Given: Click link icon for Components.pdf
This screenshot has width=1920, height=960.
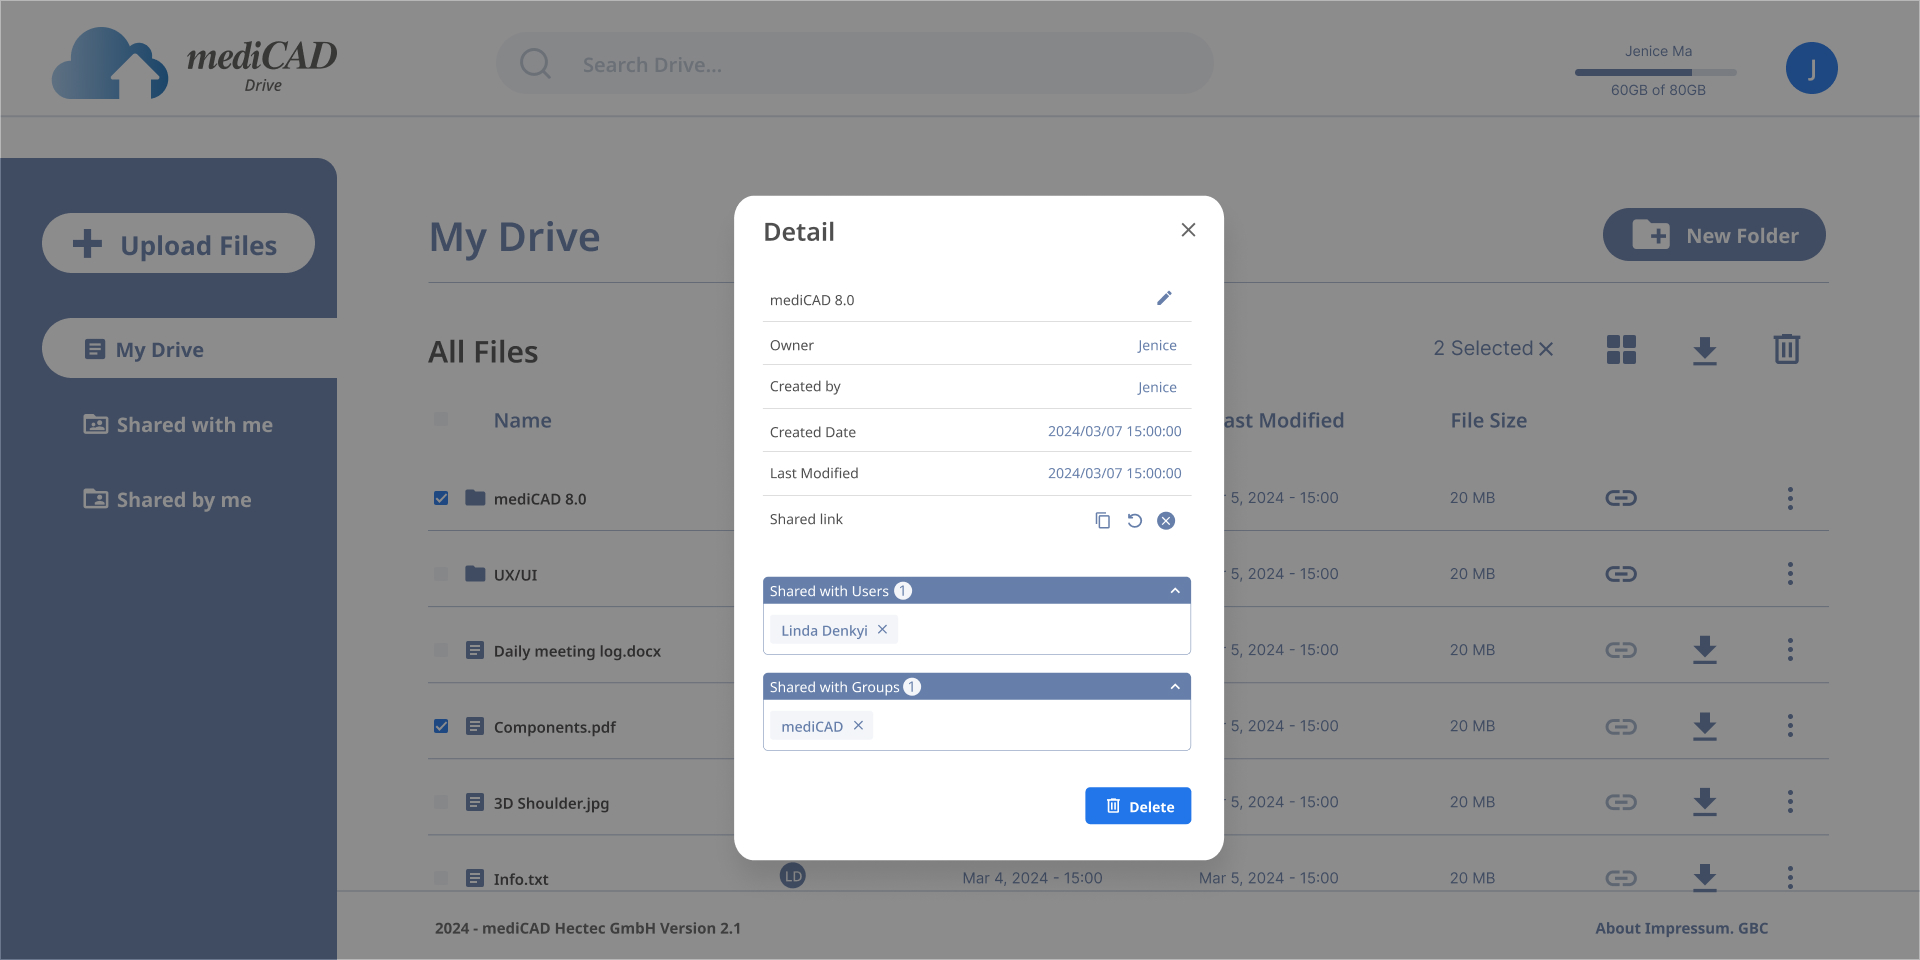Looking at the screenshot, I should pyautogui.click(x=1621, y=726).
